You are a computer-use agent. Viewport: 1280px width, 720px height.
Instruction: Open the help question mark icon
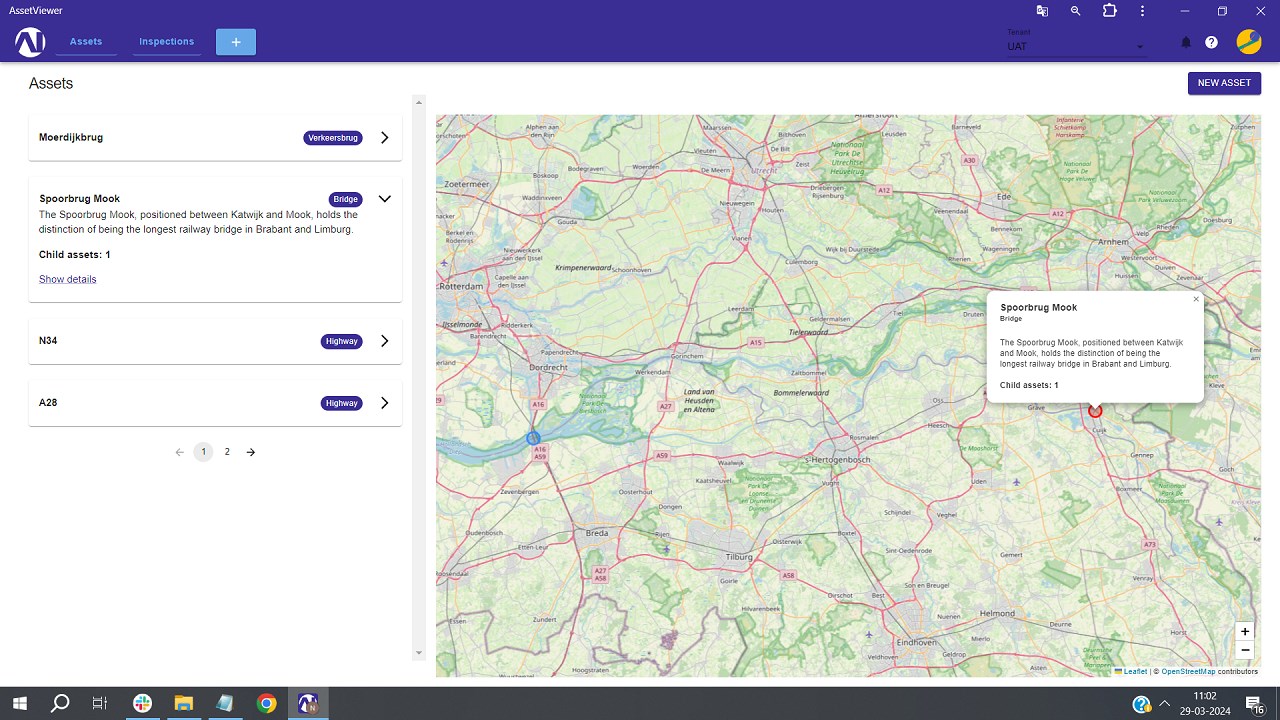tap(1212, 42)
